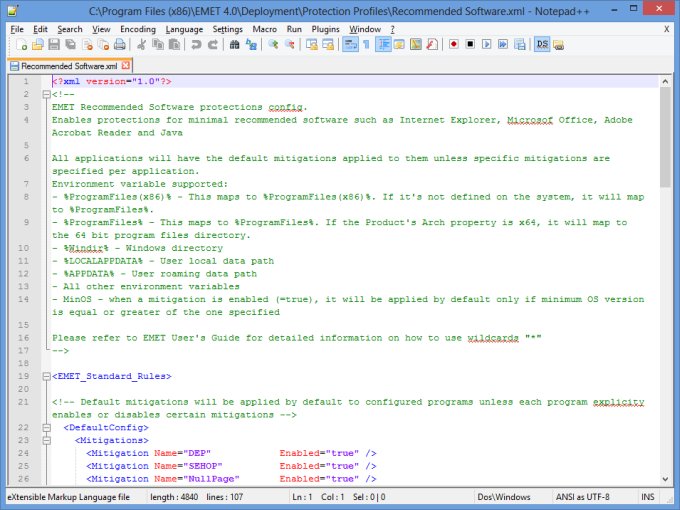
Task: Open the Language menu
Action: coord(184,29)
